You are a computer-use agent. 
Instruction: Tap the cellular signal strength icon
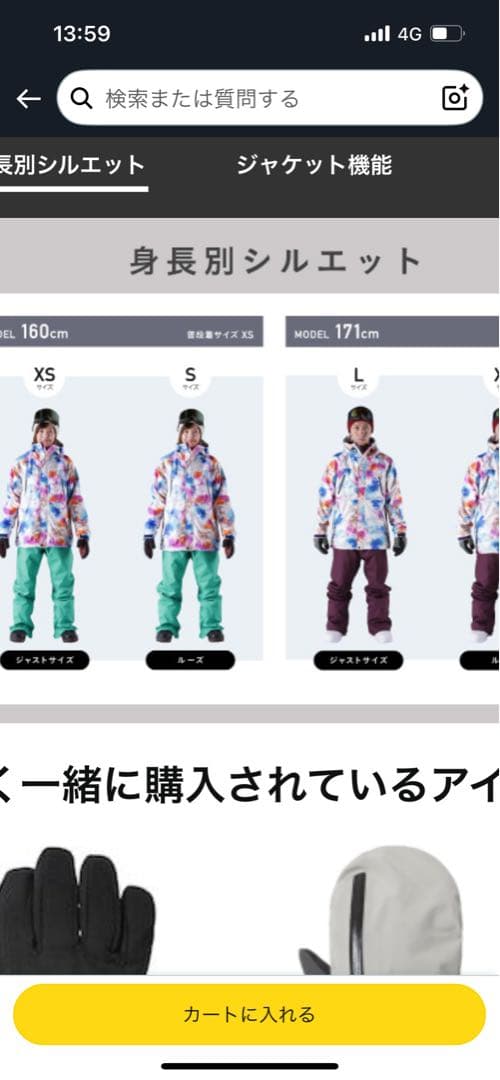377,34
